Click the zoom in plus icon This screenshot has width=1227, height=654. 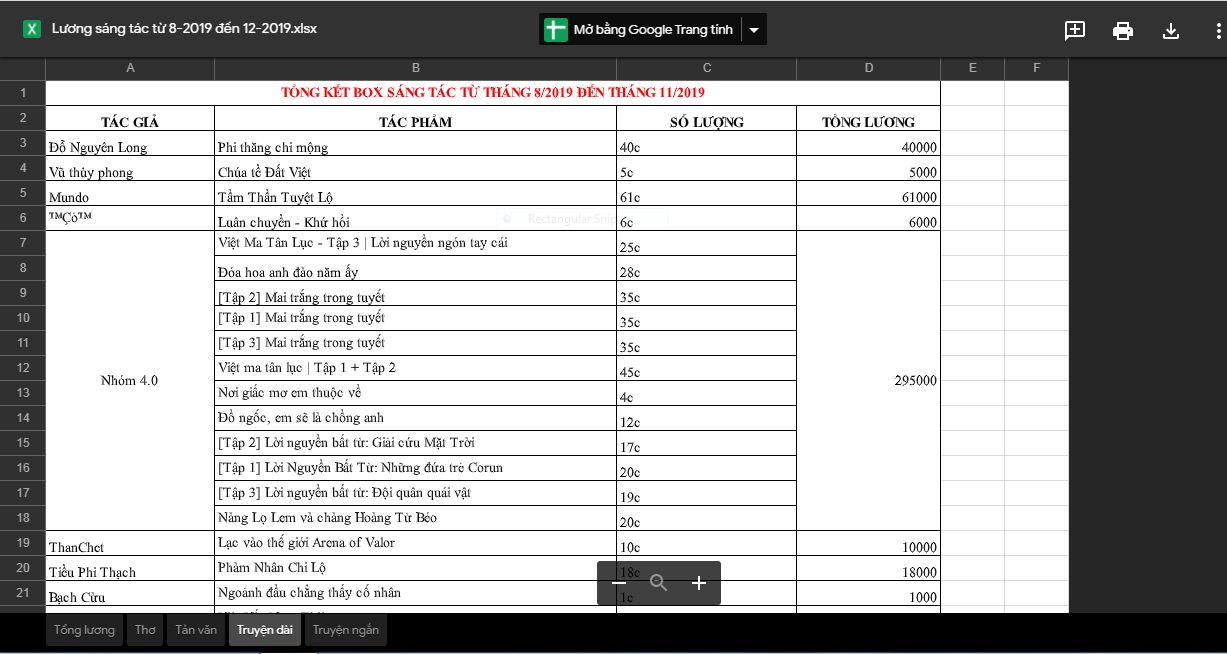click(x=699, y=583)
